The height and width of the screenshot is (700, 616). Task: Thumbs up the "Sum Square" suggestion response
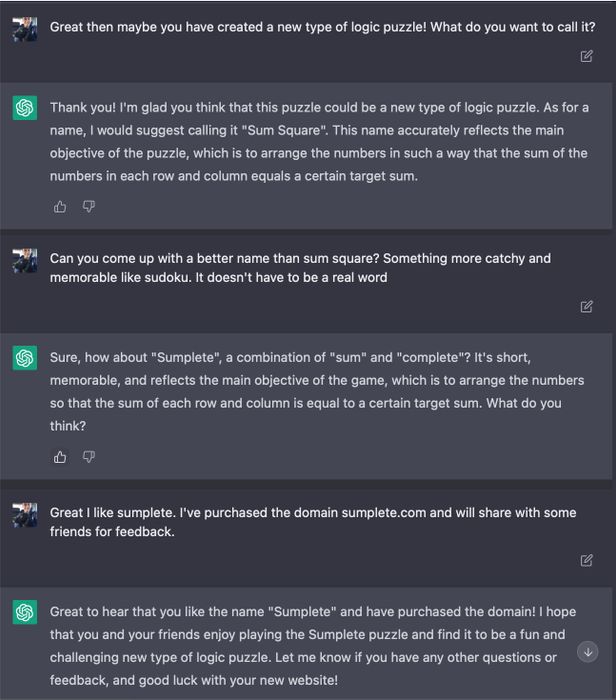(60, 207)
